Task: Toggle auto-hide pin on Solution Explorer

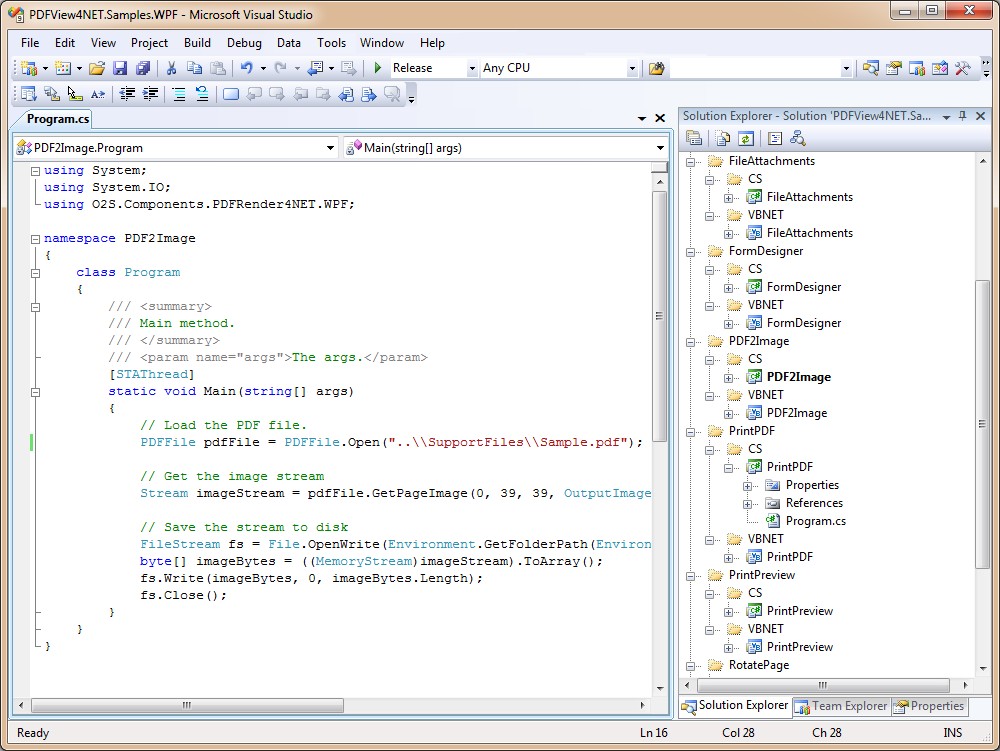Action: click(x=963, y=116)
